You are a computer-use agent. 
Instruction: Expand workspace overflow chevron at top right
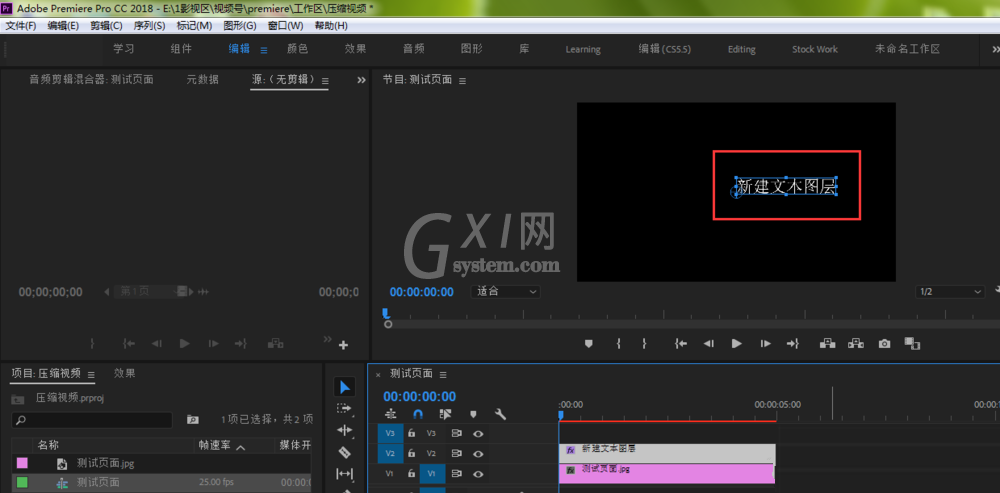pos(996,49)
